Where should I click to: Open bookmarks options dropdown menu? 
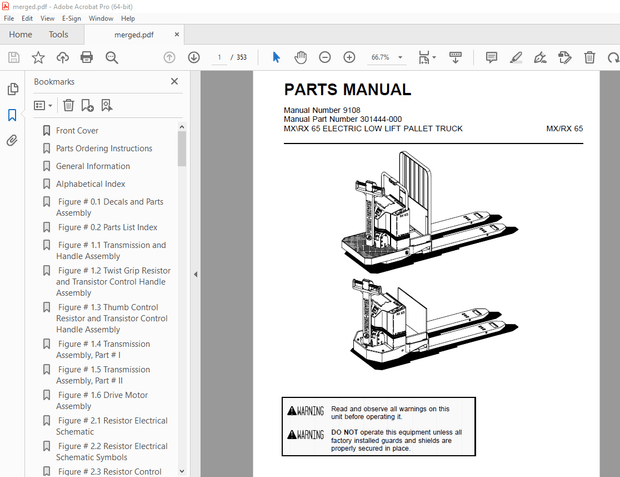pos(43,105)
